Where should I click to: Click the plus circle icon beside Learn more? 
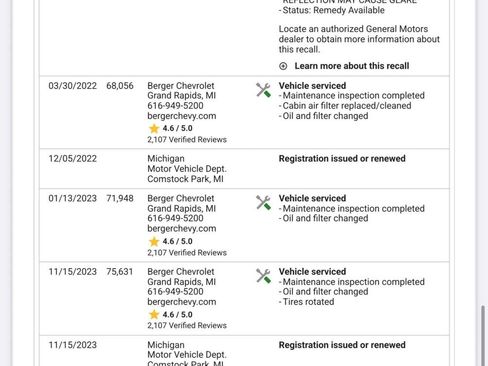(x=283, y=66)
